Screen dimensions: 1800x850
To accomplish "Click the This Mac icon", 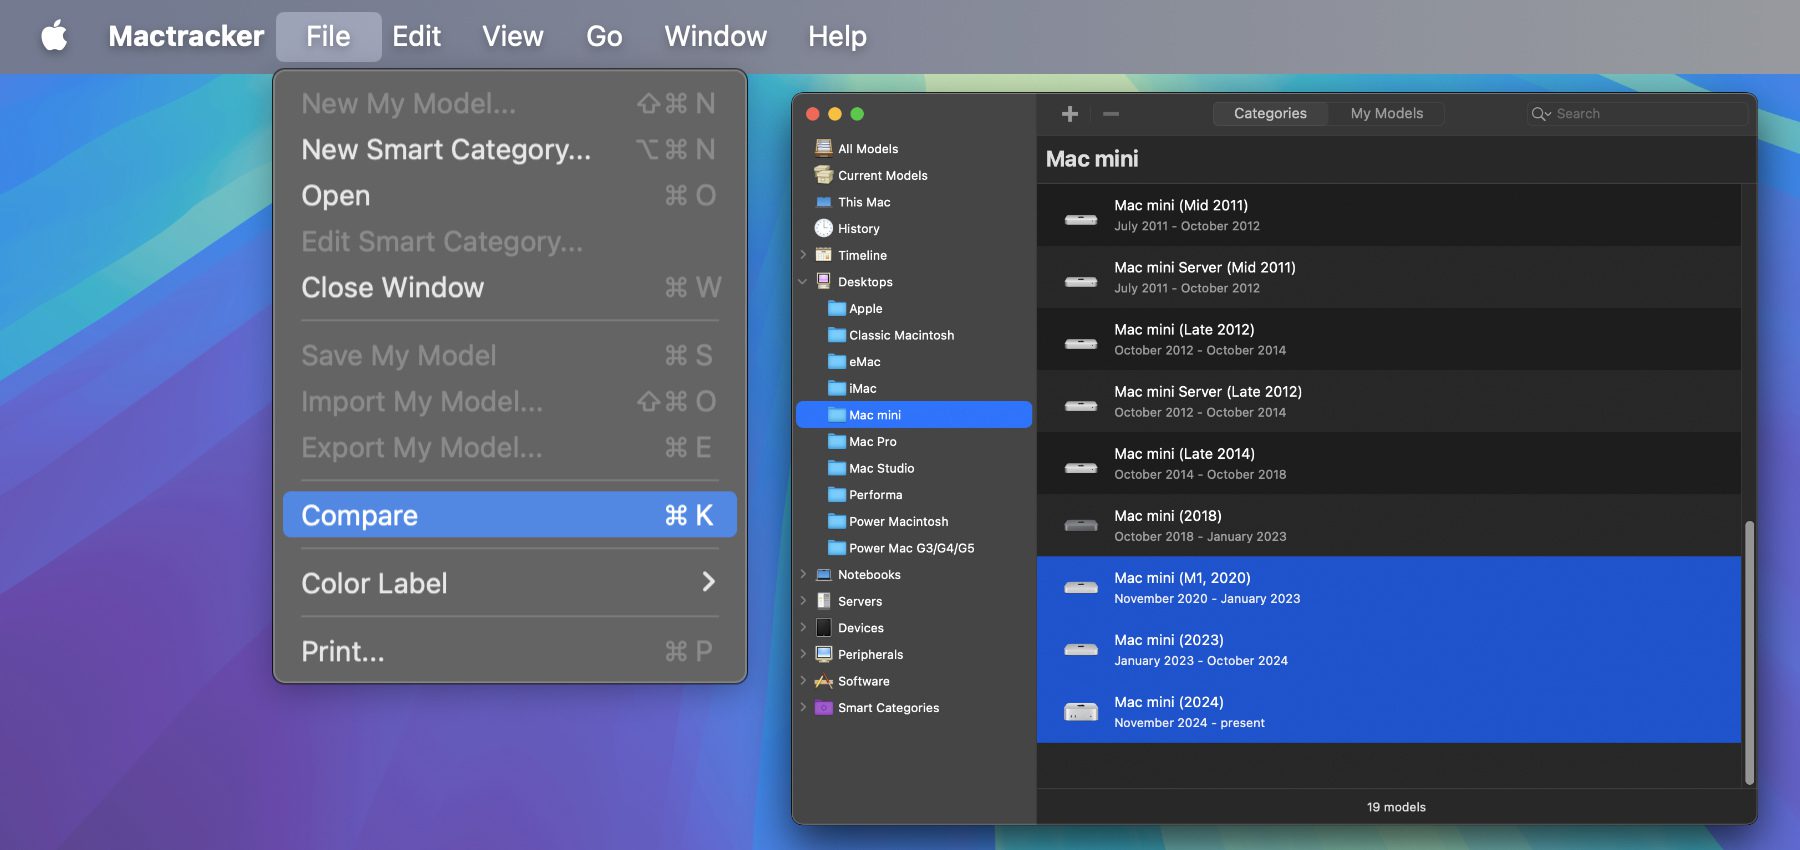I will click(824, 202).
